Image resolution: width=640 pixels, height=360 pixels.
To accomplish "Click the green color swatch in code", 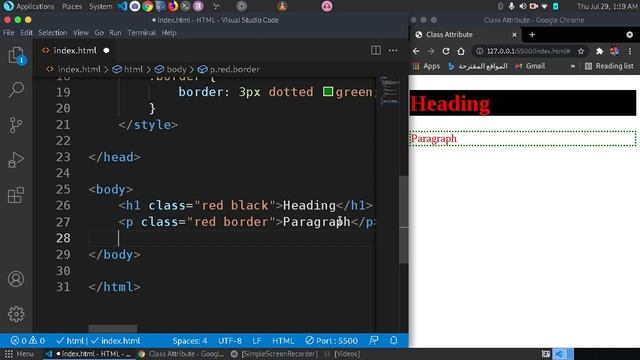I will 328,91.
